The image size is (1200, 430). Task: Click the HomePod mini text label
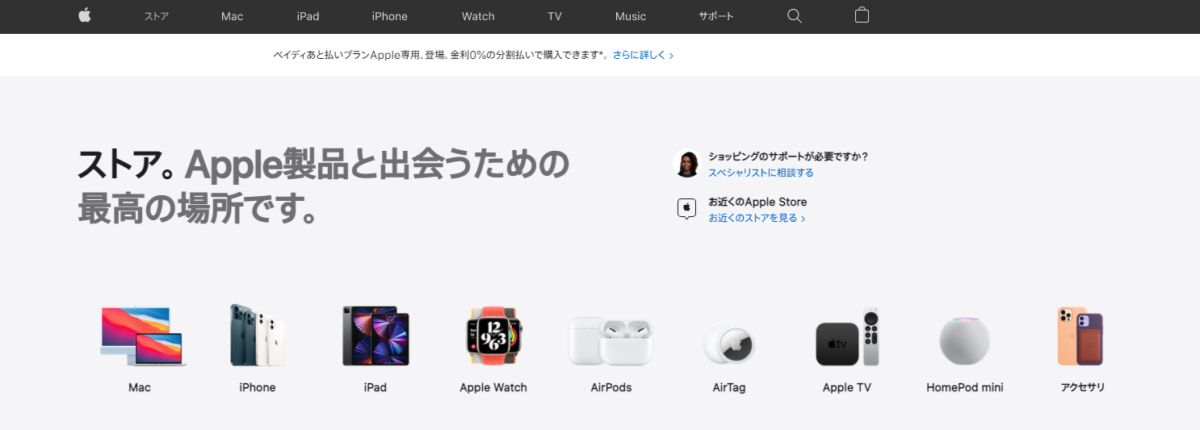click(x=965, y=387)
